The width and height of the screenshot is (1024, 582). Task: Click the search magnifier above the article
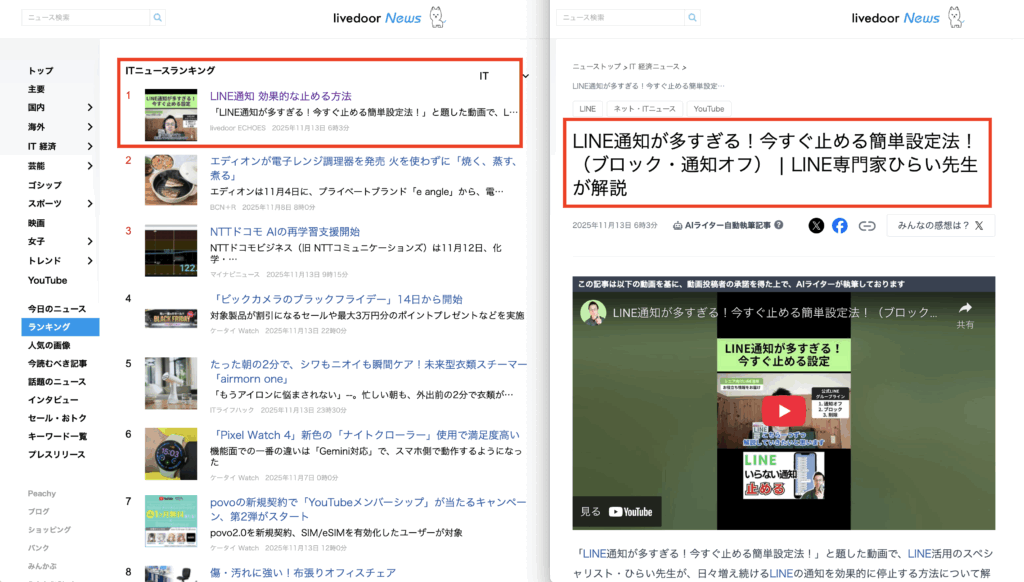[x=694, y=17]
